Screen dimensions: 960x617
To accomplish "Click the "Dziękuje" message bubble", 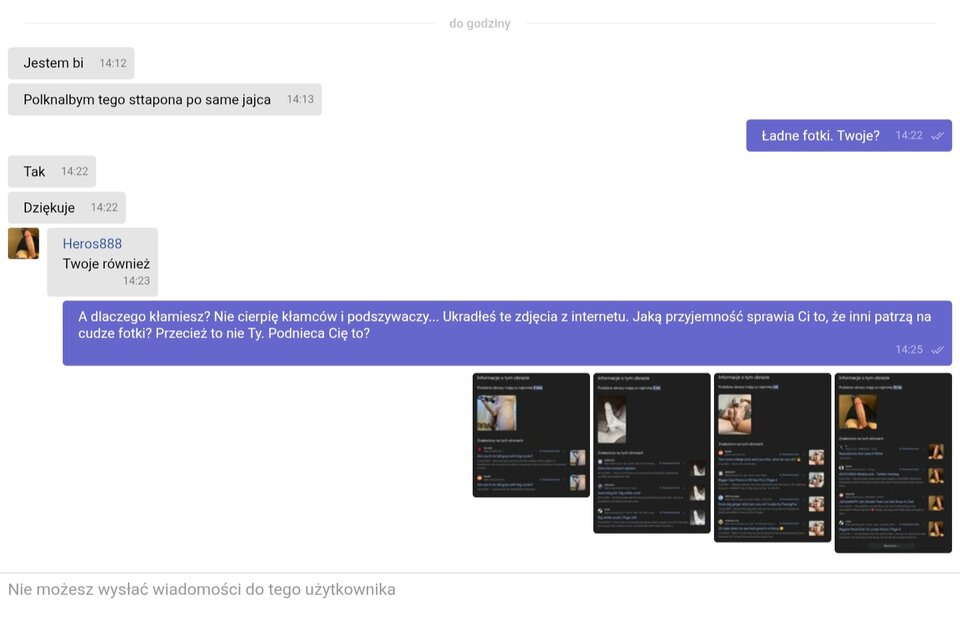I will [x=50, y=208].
